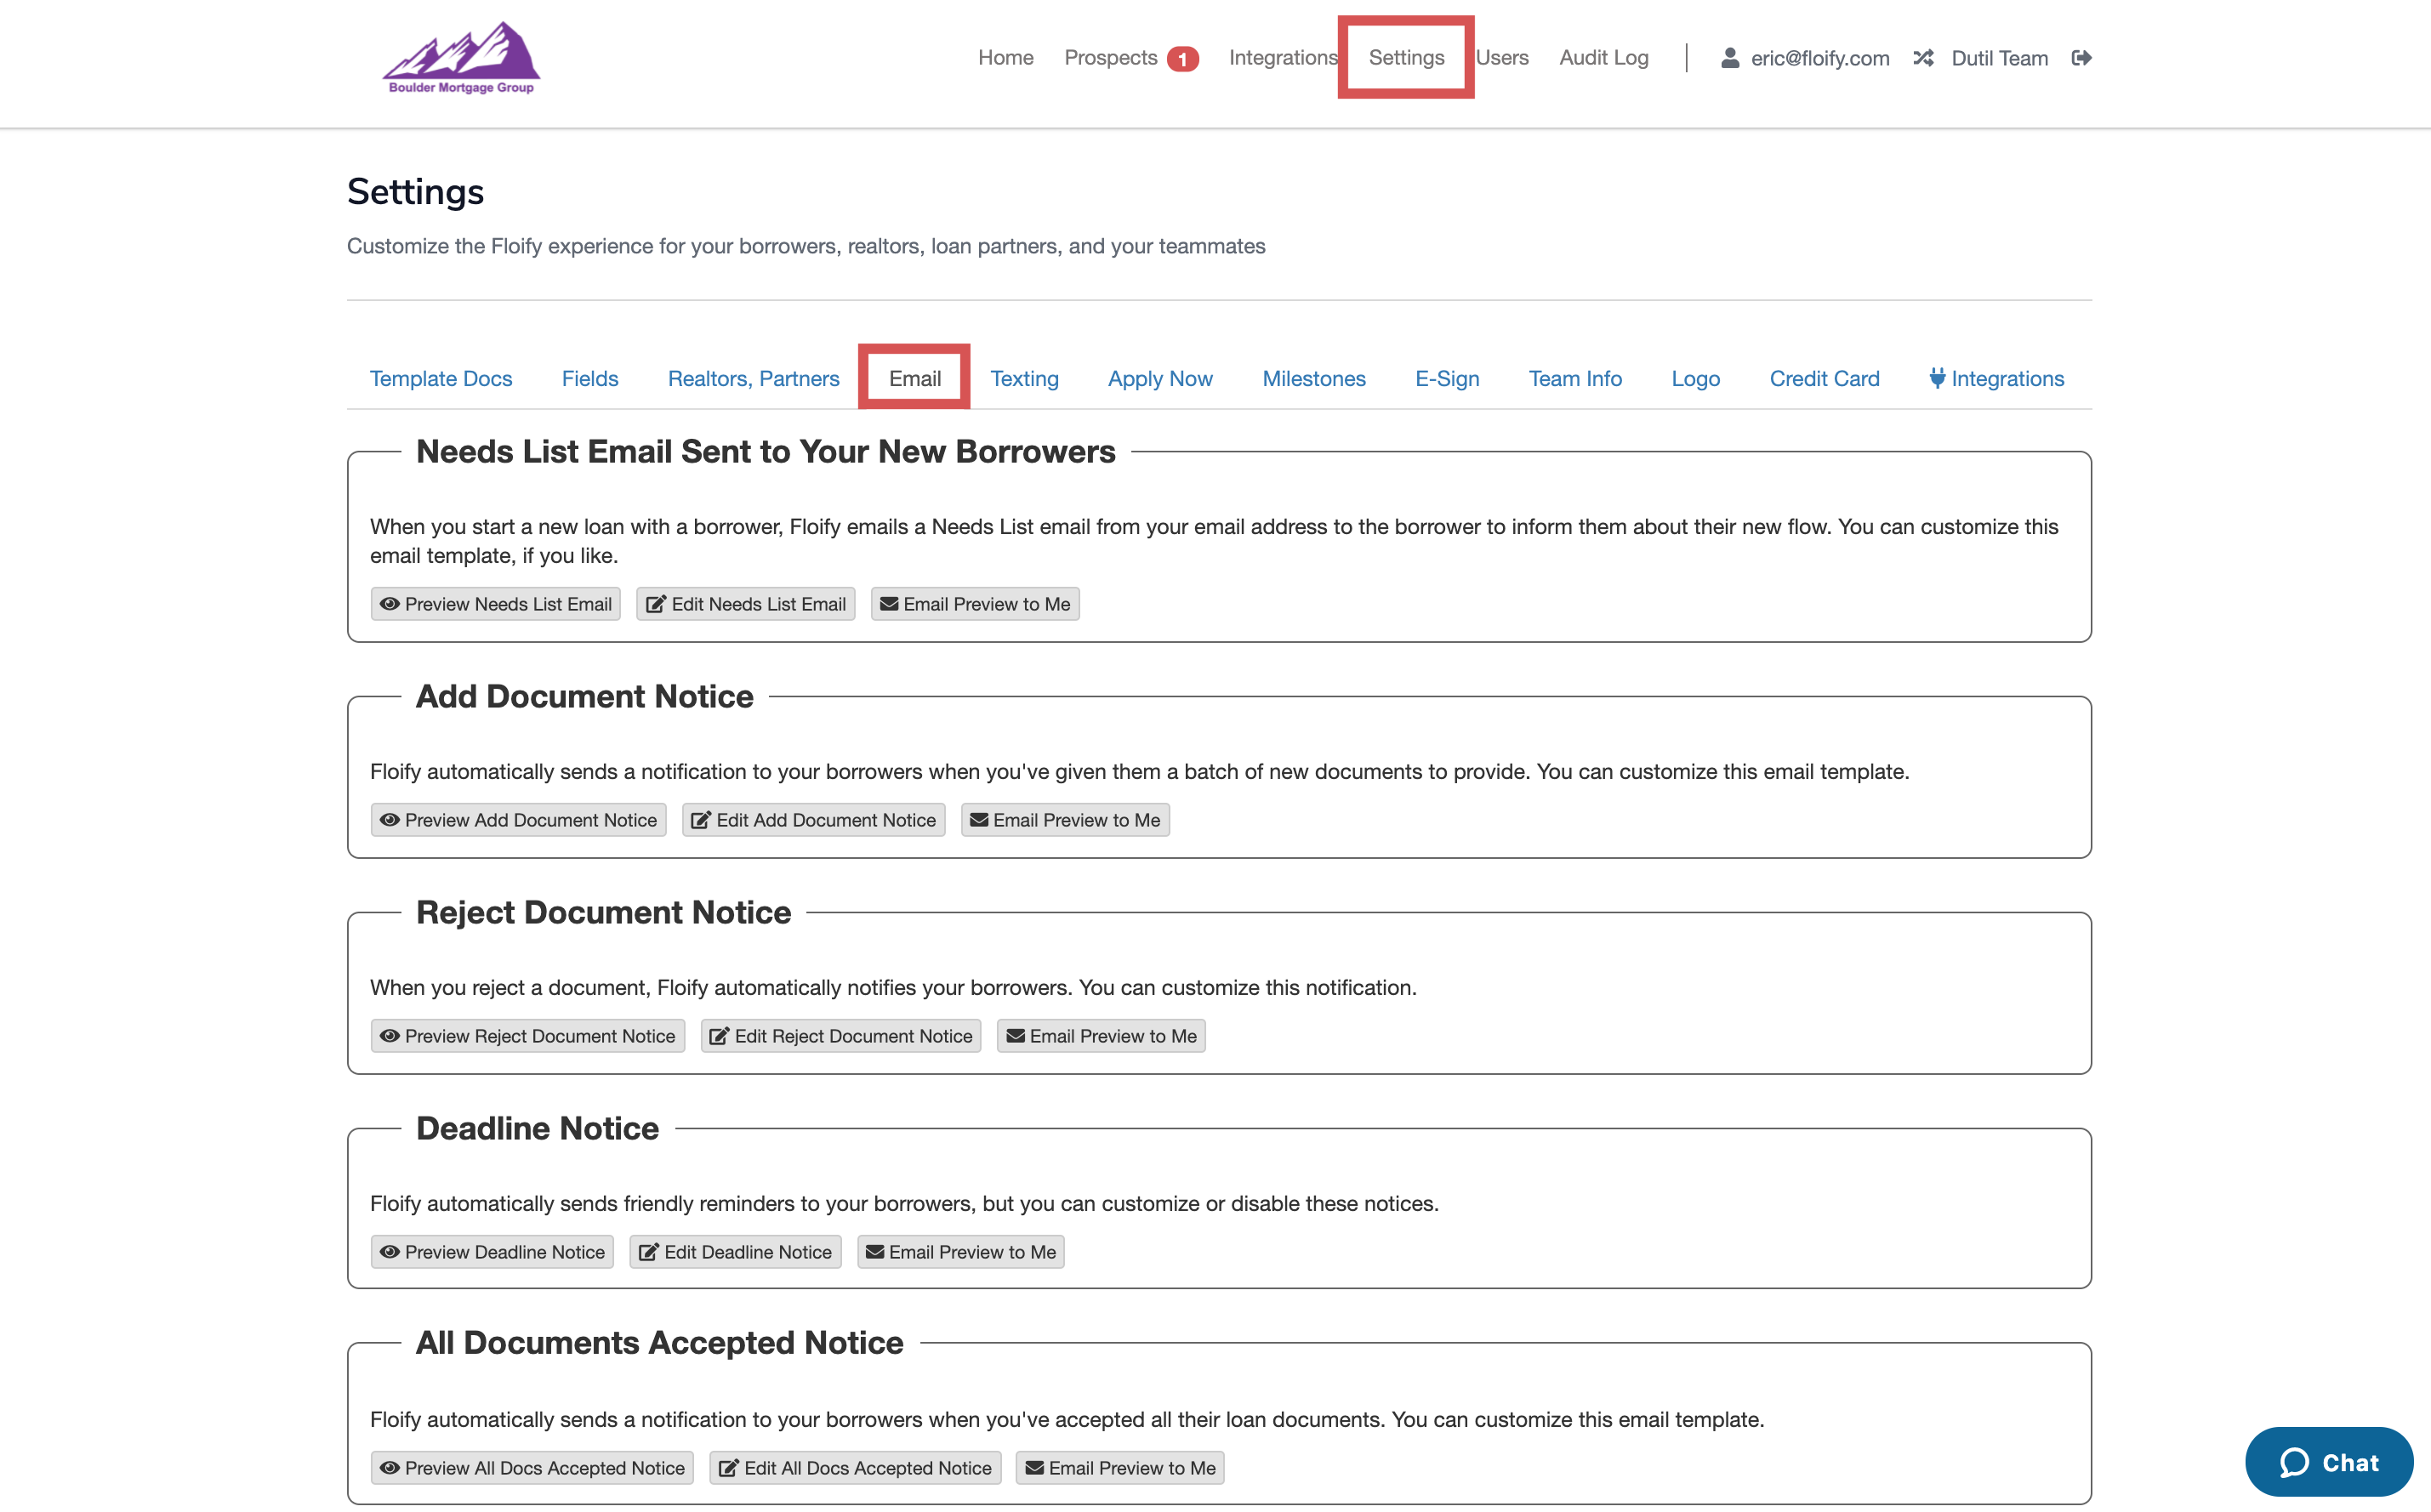This screenshot has height=1512, width=2431.
Task: Click the Prospects red notification badge
Action: (1182, 59)
